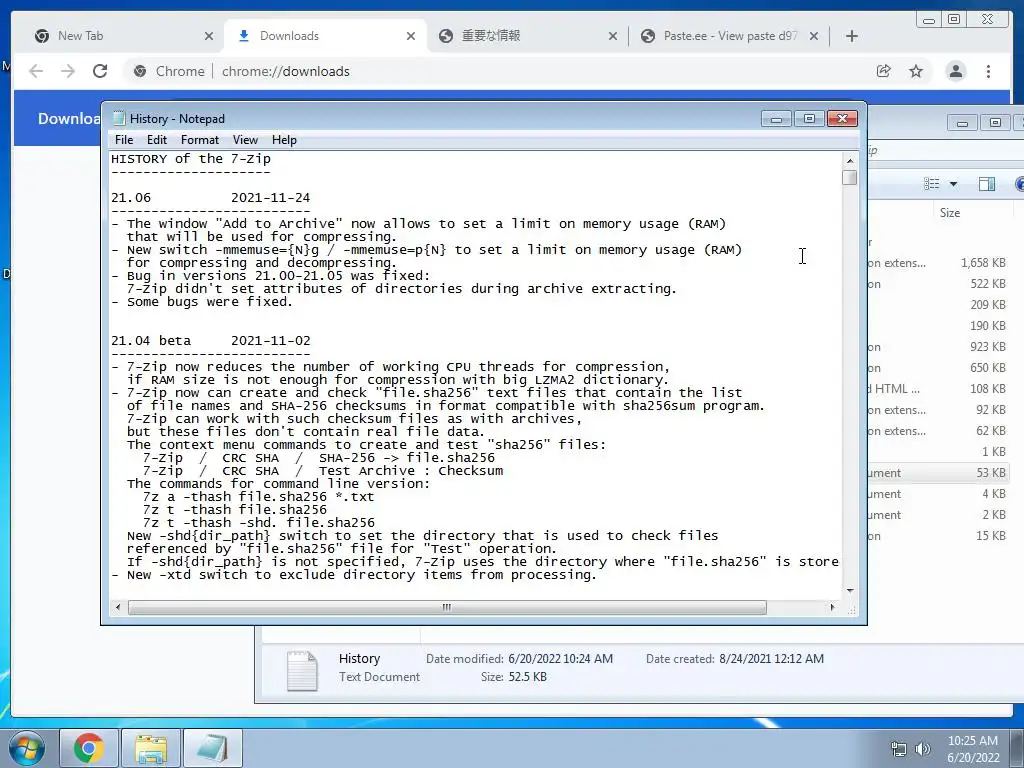Switch to the New Tab browser tab
The width and height of the screenshot is (1024, 768).
124,36
